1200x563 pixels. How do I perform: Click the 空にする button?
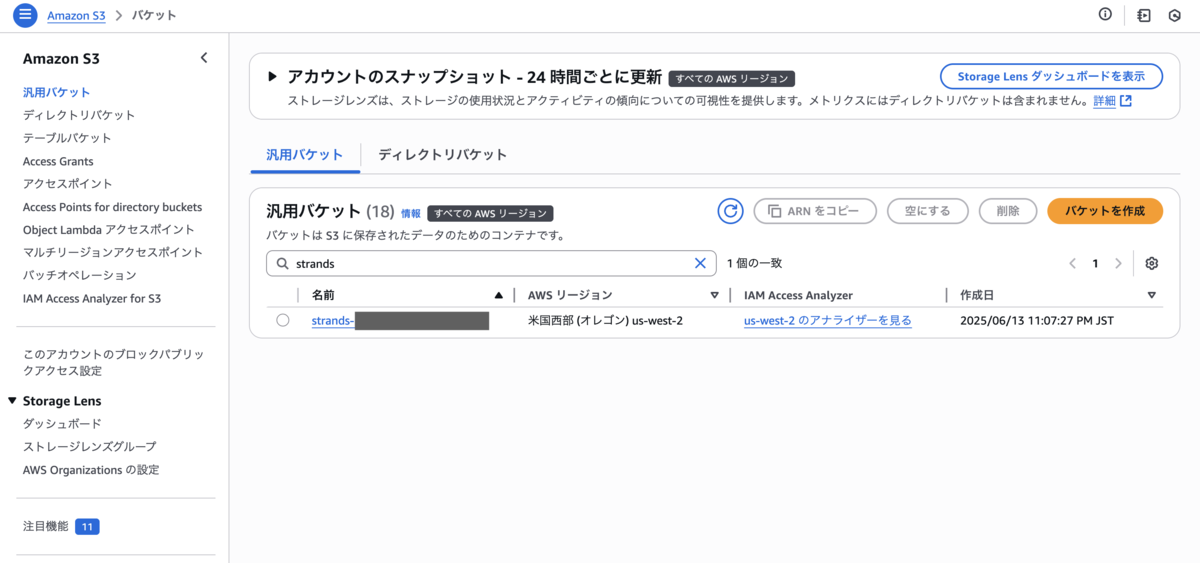(927, 211)
